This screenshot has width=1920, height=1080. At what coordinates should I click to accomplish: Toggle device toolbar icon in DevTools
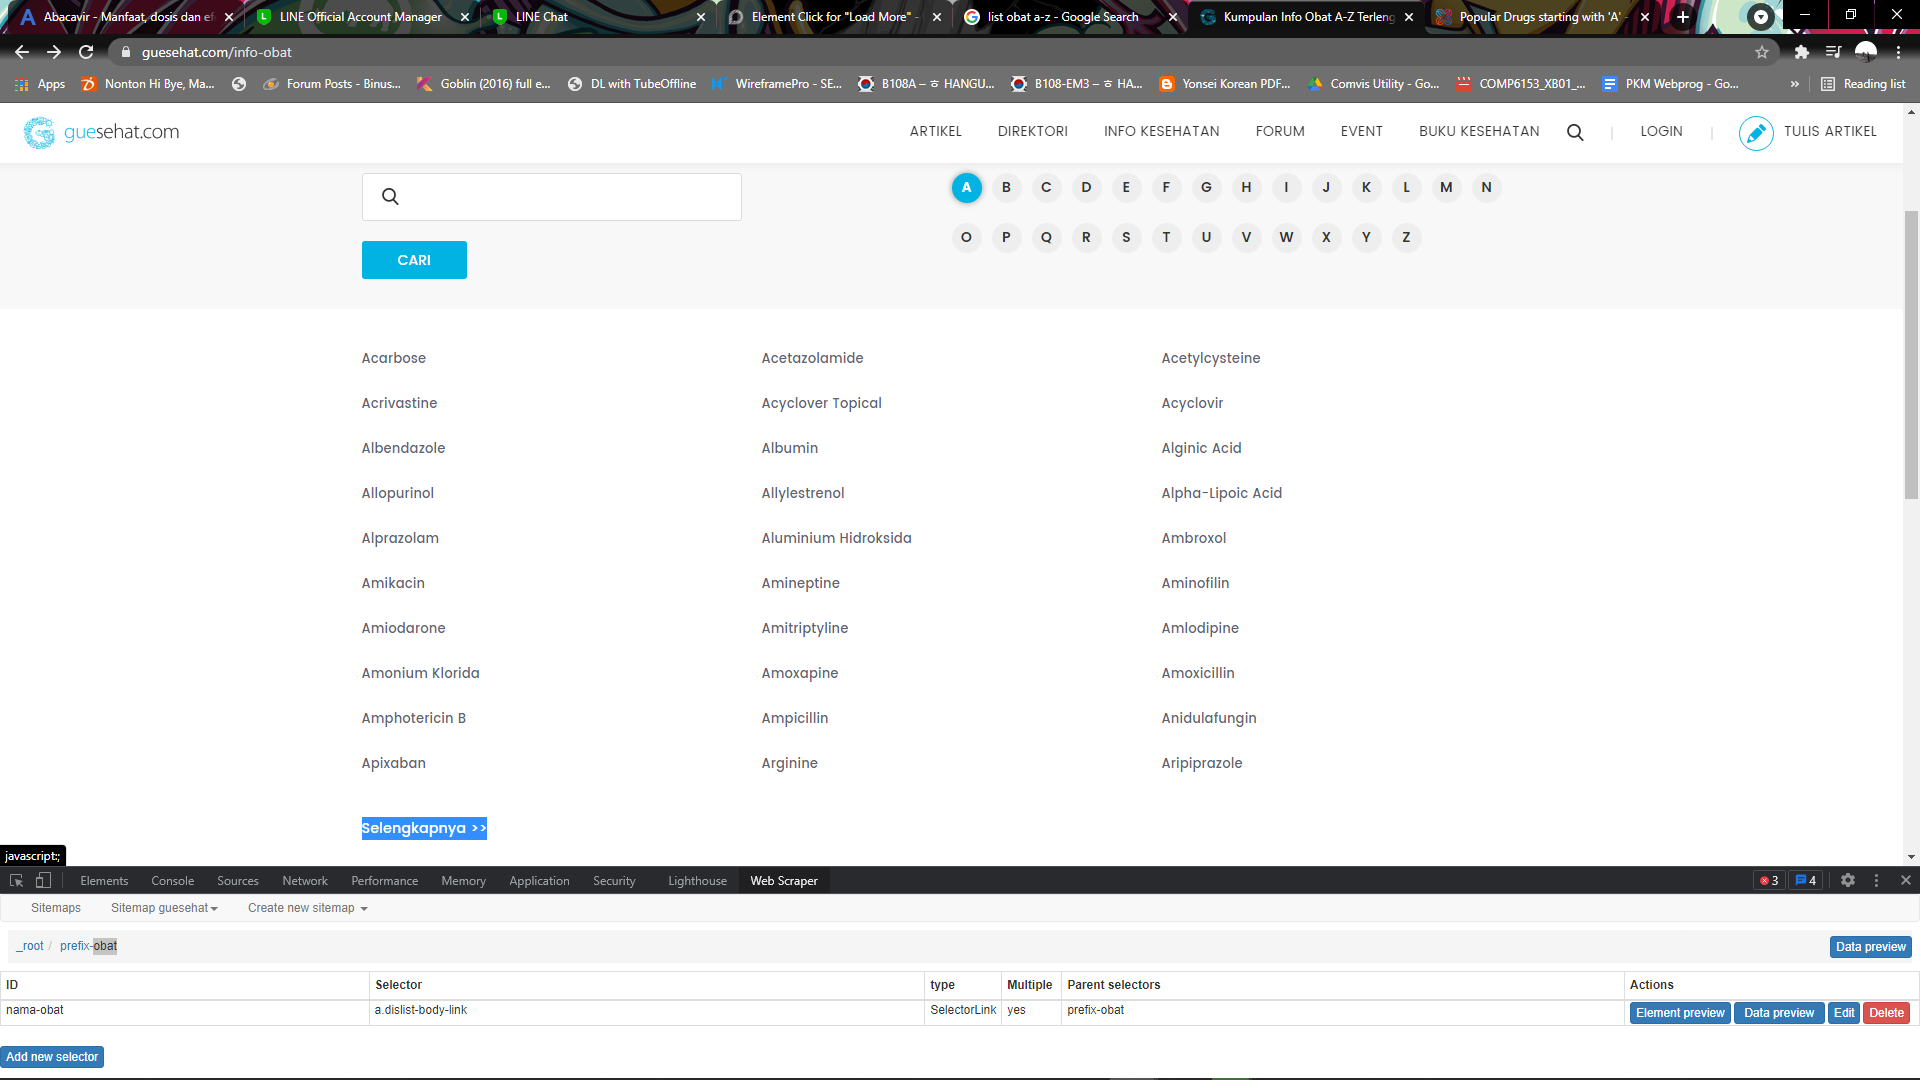43,880
